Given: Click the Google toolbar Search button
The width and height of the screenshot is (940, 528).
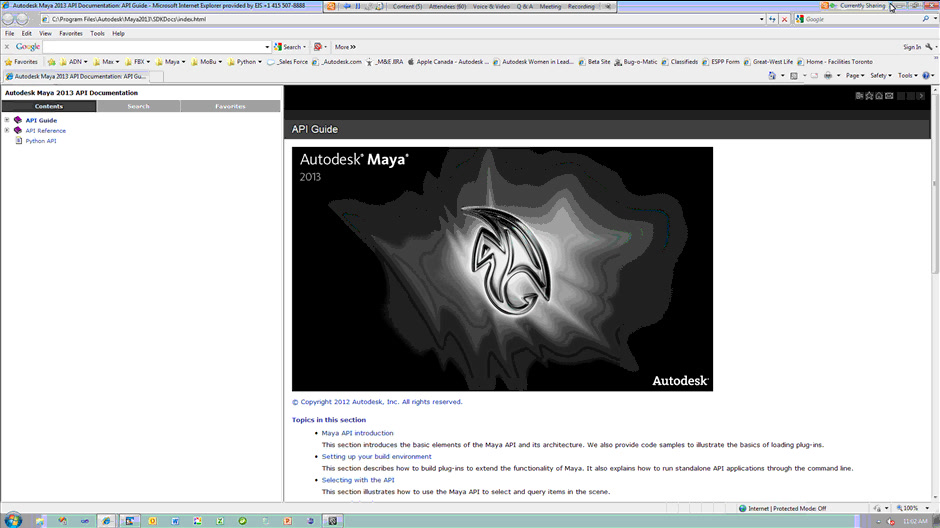Looking at the screenshot, I should click(290, 47).
